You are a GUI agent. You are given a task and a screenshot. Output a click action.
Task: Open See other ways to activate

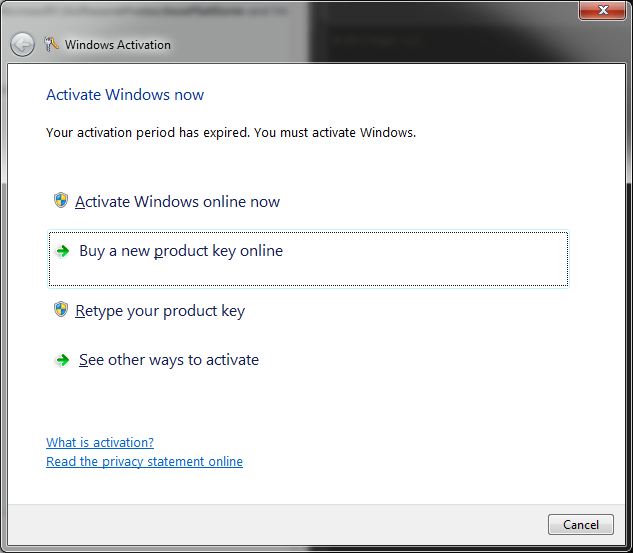(x=169, y=360)
